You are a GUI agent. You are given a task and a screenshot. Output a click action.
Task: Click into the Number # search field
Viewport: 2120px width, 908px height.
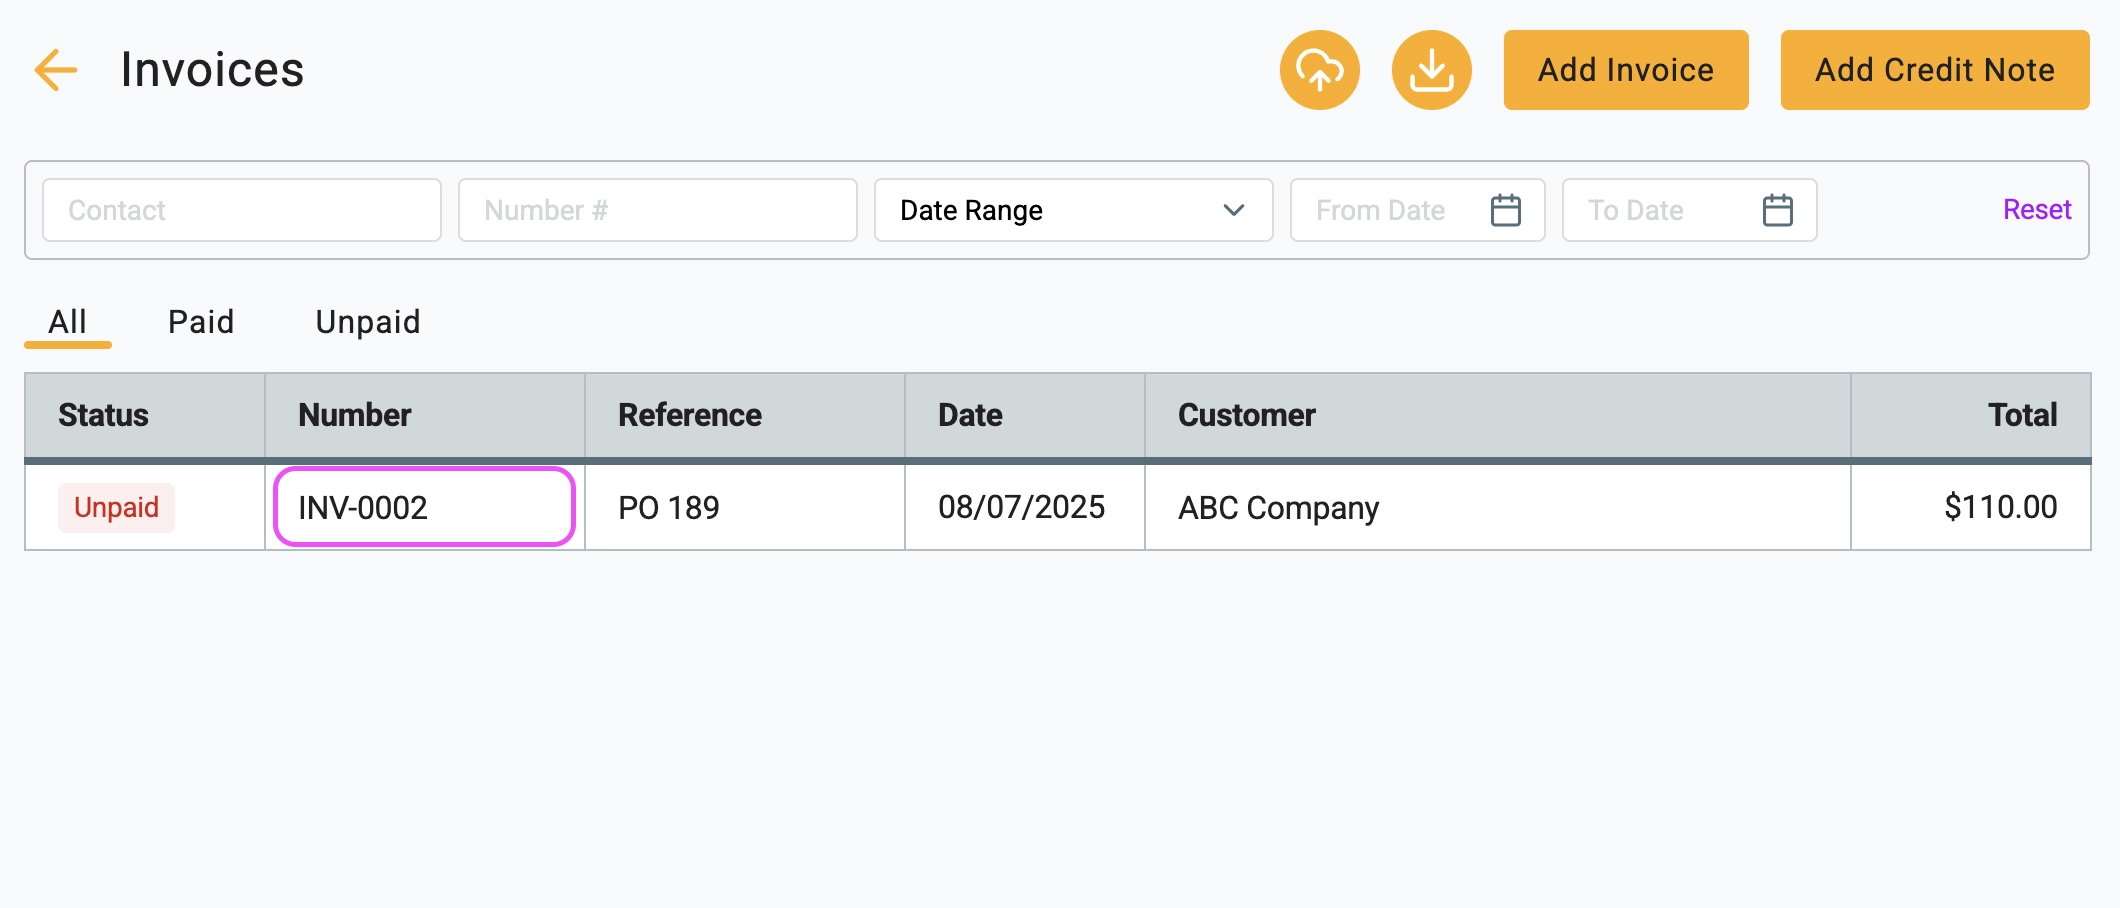coord(657,210)
